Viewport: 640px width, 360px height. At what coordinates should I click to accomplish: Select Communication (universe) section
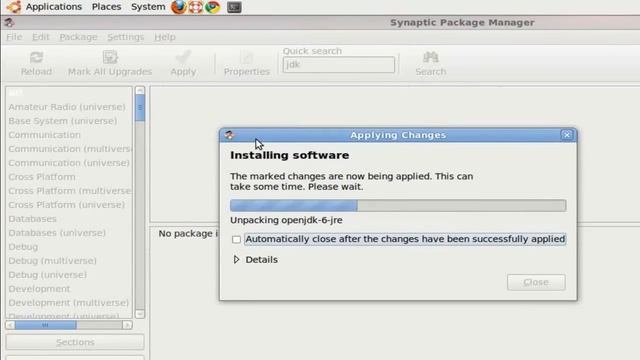(x=69, y=163)
